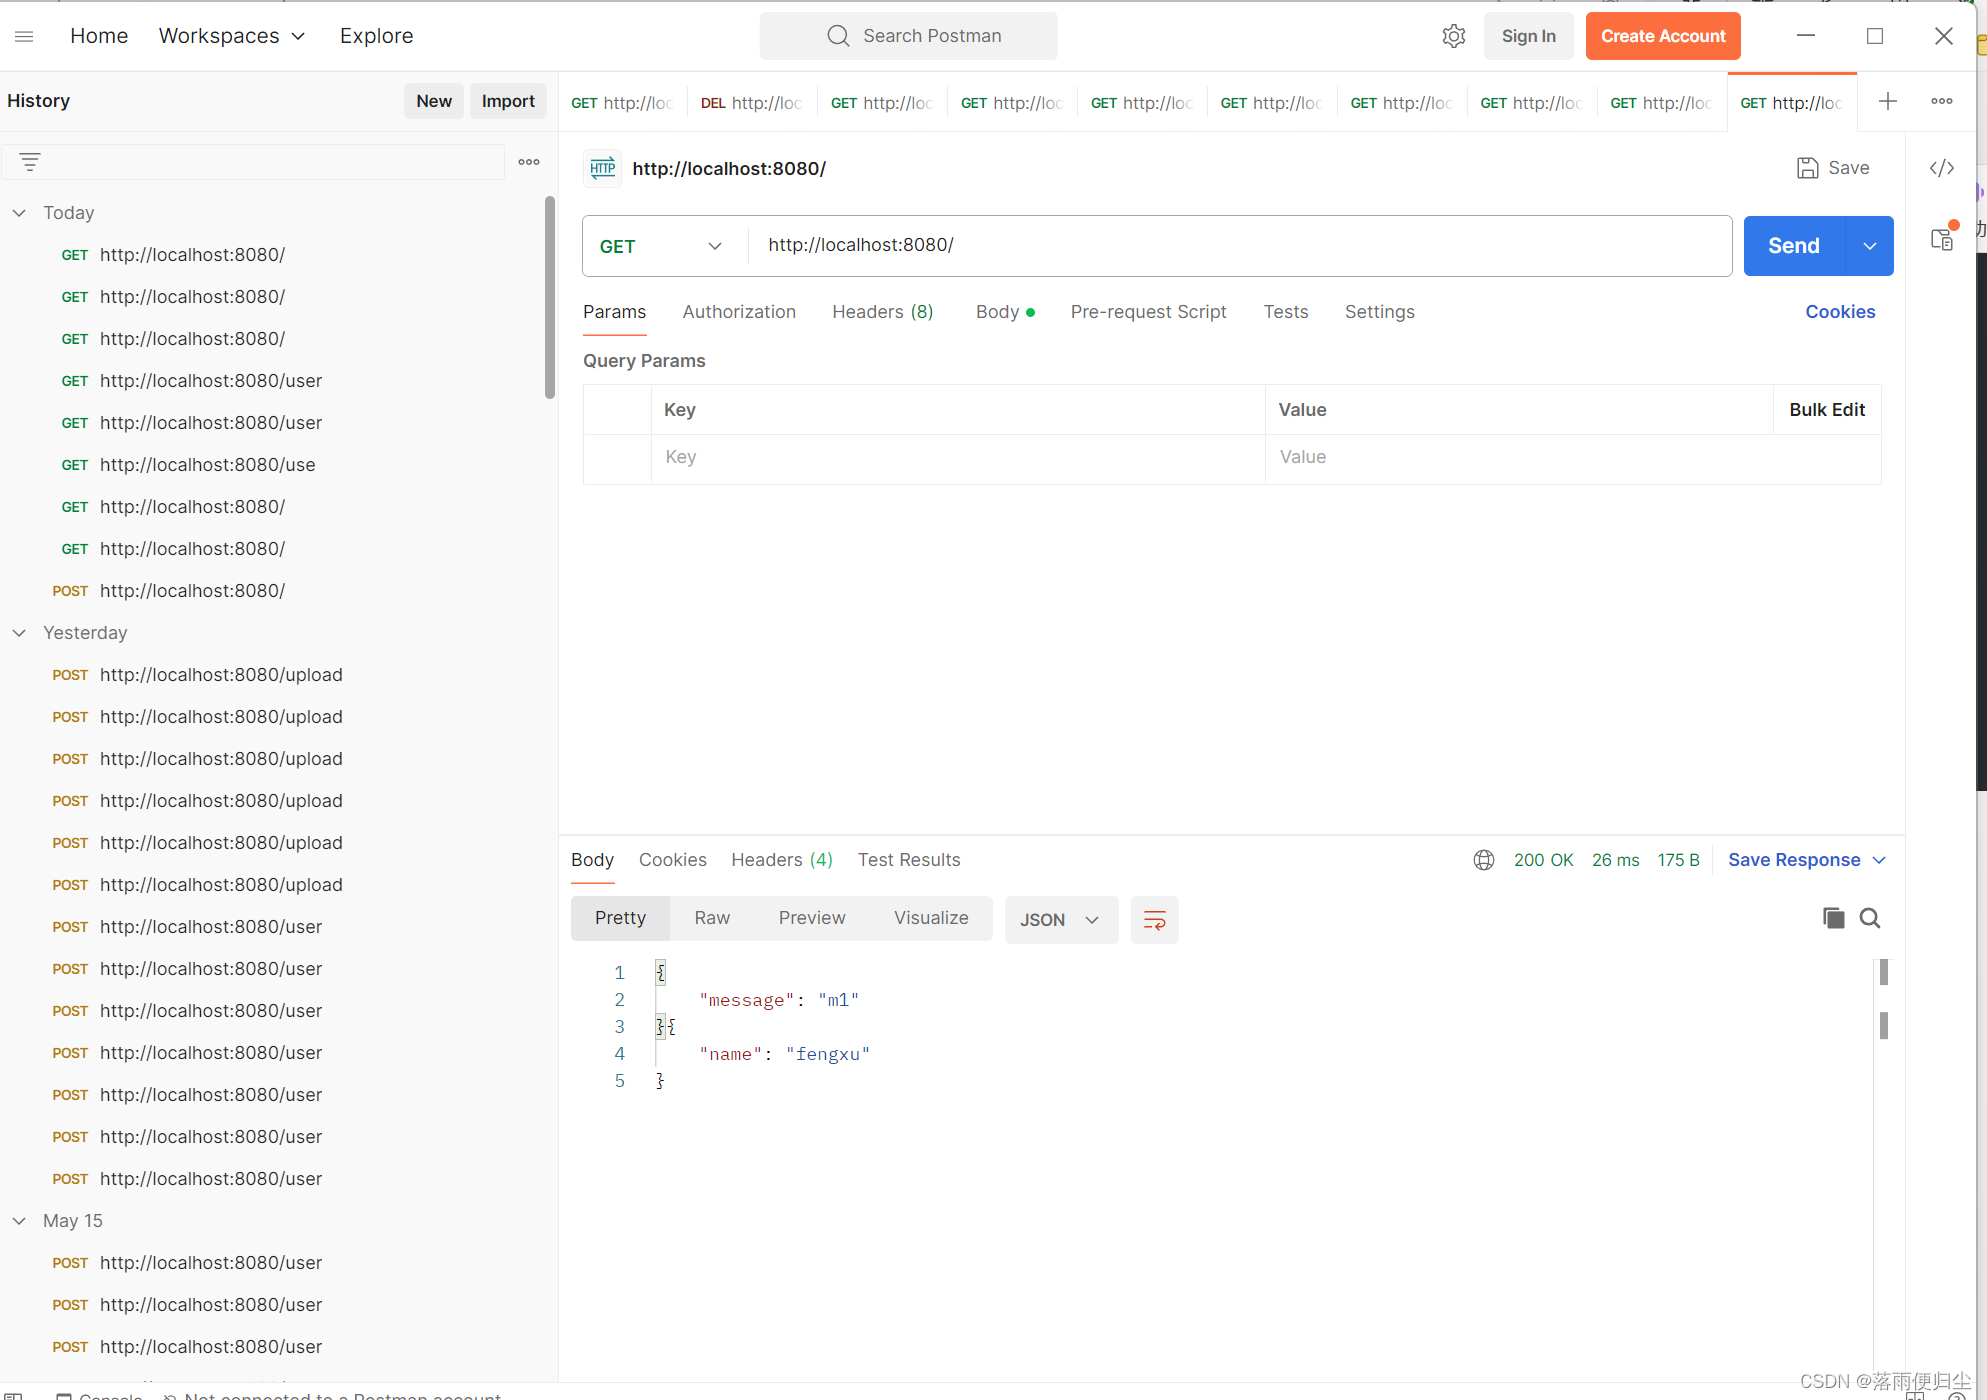Select the Raw response view

click(x=713, y=918)
